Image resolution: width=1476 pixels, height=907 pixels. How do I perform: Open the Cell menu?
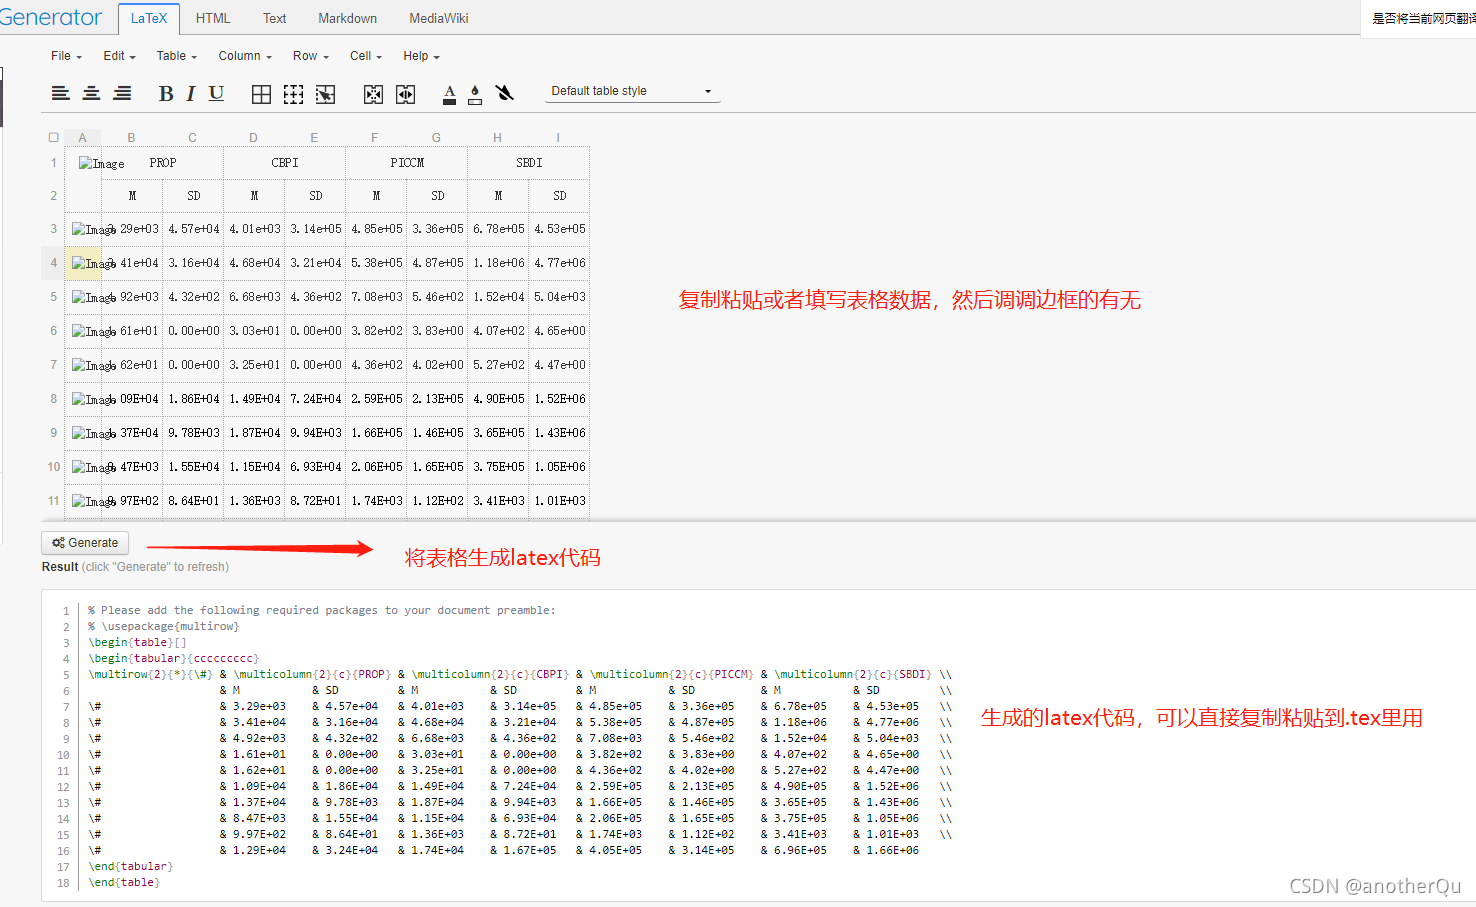[366, 56]
